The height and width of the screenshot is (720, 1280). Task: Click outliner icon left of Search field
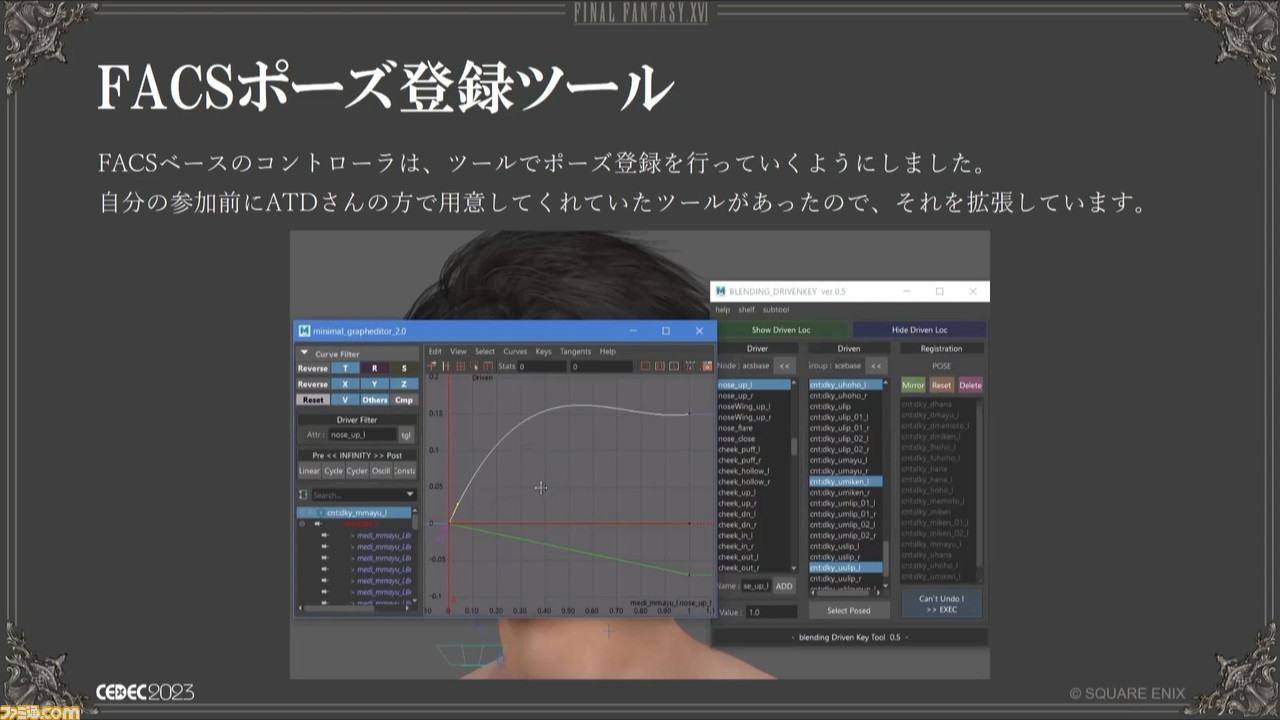(303, 495)
